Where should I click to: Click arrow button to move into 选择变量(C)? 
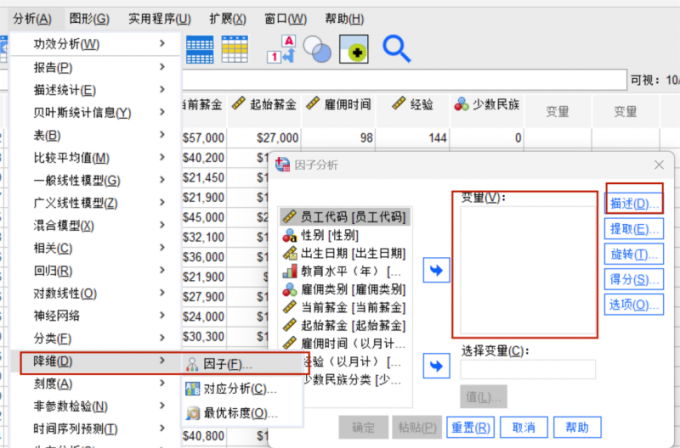pos(436,366)
